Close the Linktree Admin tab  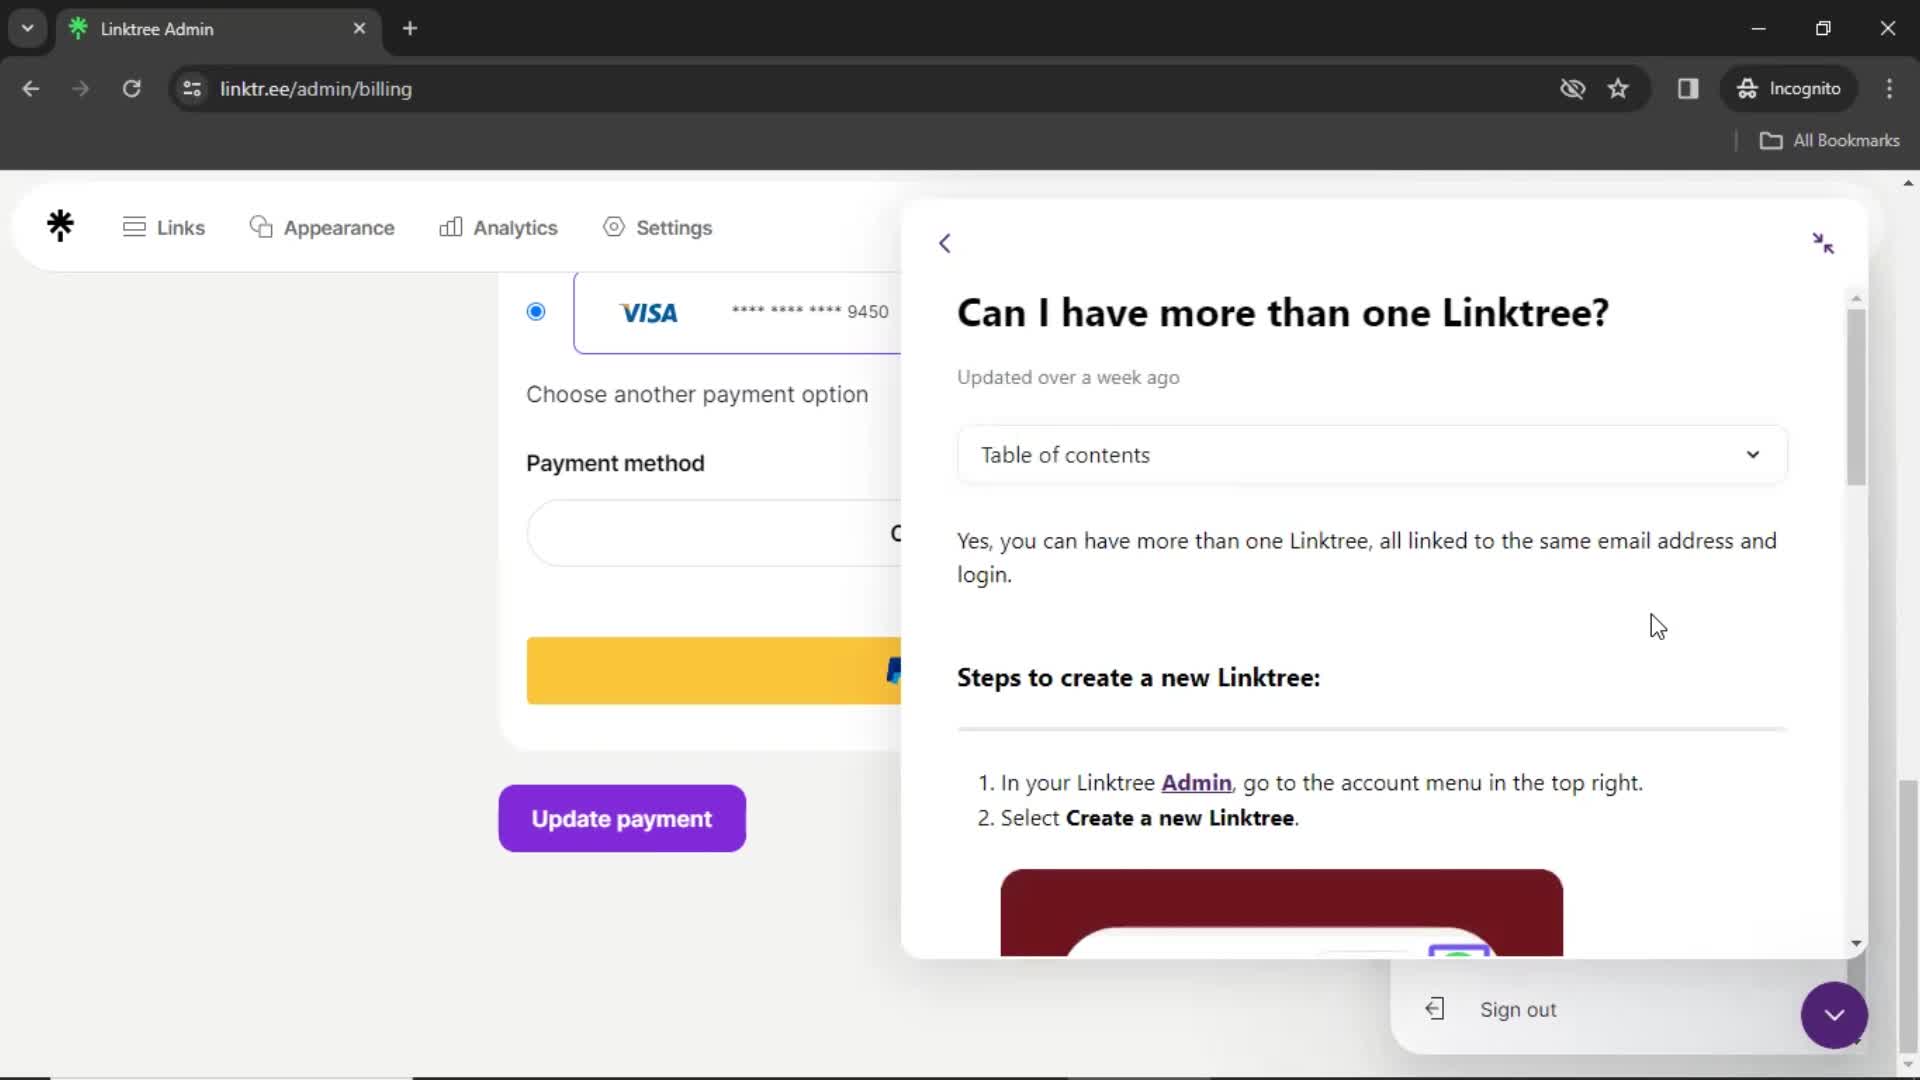click(x=359, y=29)
